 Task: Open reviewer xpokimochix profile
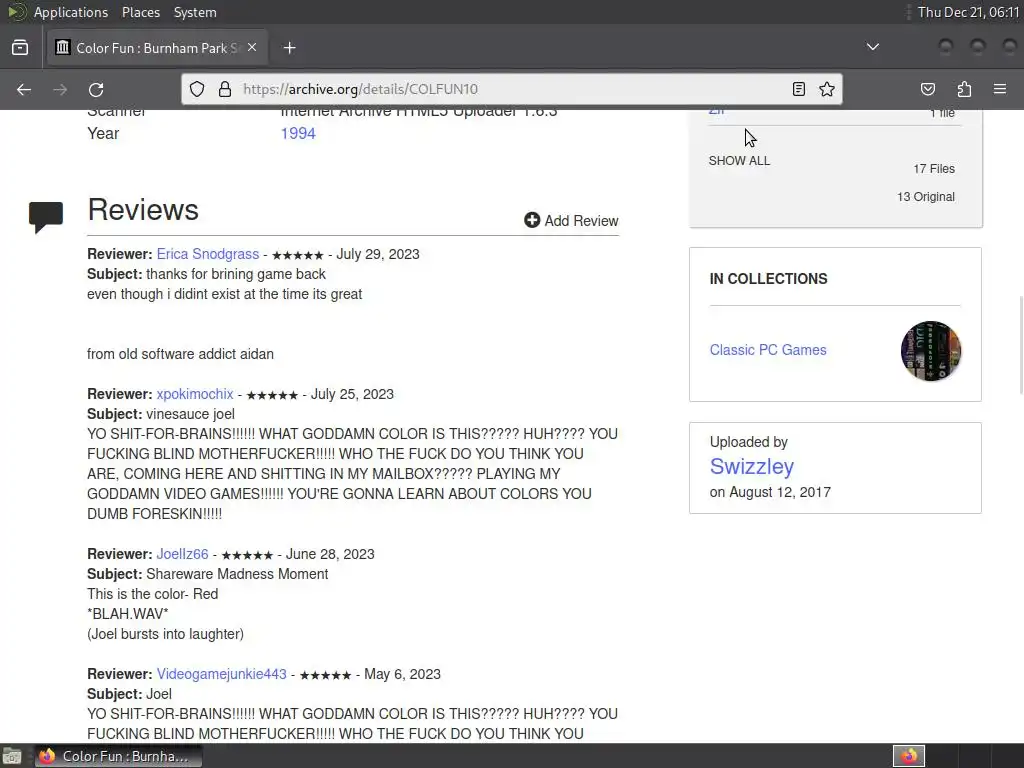(x=195, y=394)
